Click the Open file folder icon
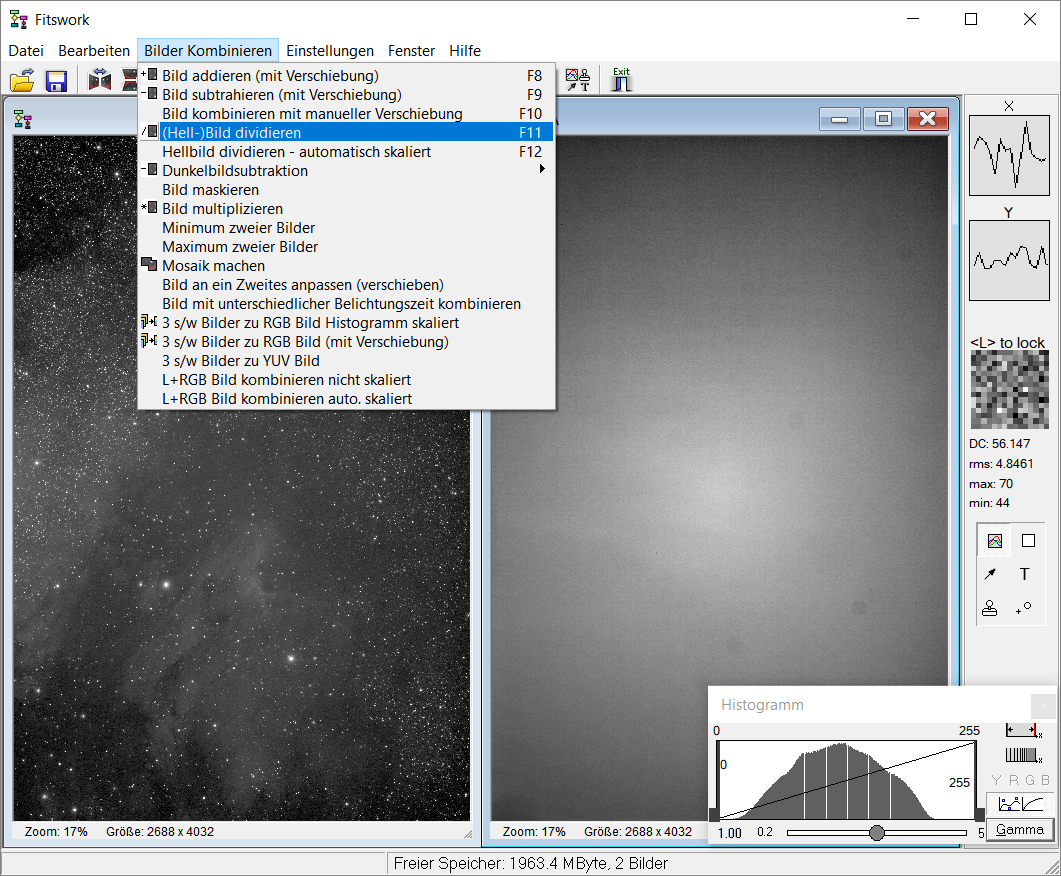This screenshot has width=1061, height=876. click(x=22, y=81)
